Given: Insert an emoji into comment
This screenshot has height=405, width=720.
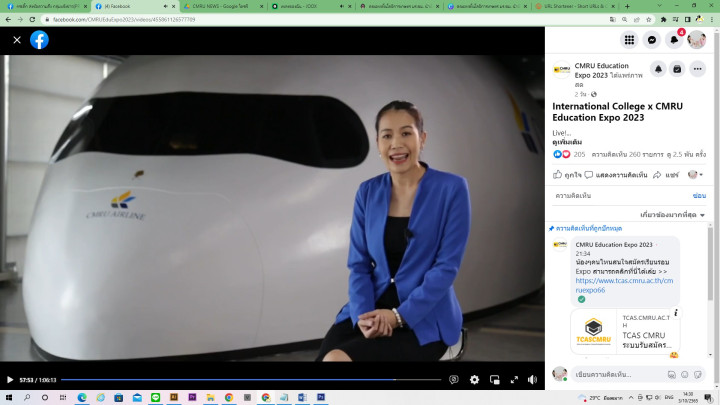Looking at the screenshot, I should click(685, 375).
